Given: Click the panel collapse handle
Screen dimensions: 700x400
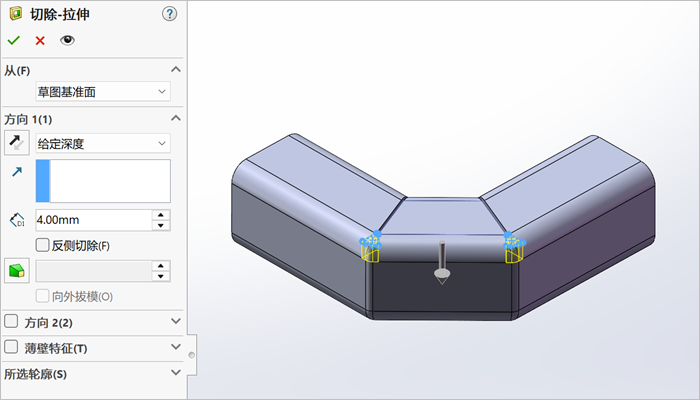Looking at the screenshot, I should pos(192,355).
